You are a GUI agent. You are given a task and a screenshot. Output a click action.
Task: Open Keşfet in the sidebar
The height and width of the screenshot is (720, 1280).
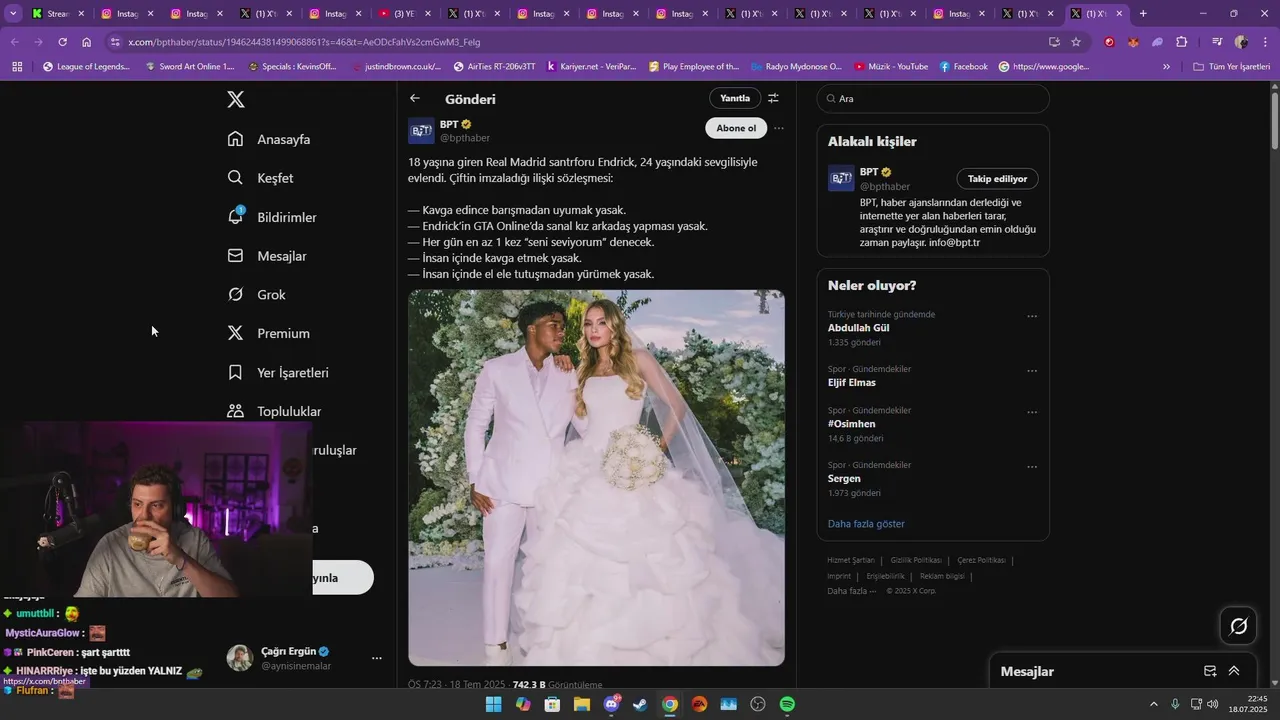pyautogui.click(x=261, y=178)
